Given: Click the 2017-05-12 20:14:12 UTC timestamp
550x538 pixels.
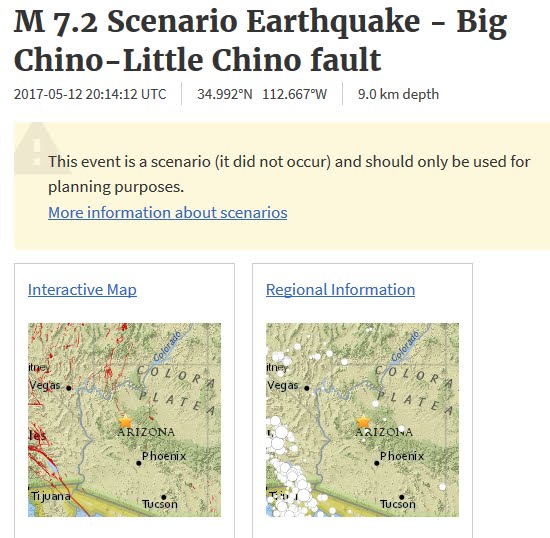Looking at the screenshot, I should tap(90, 94).
